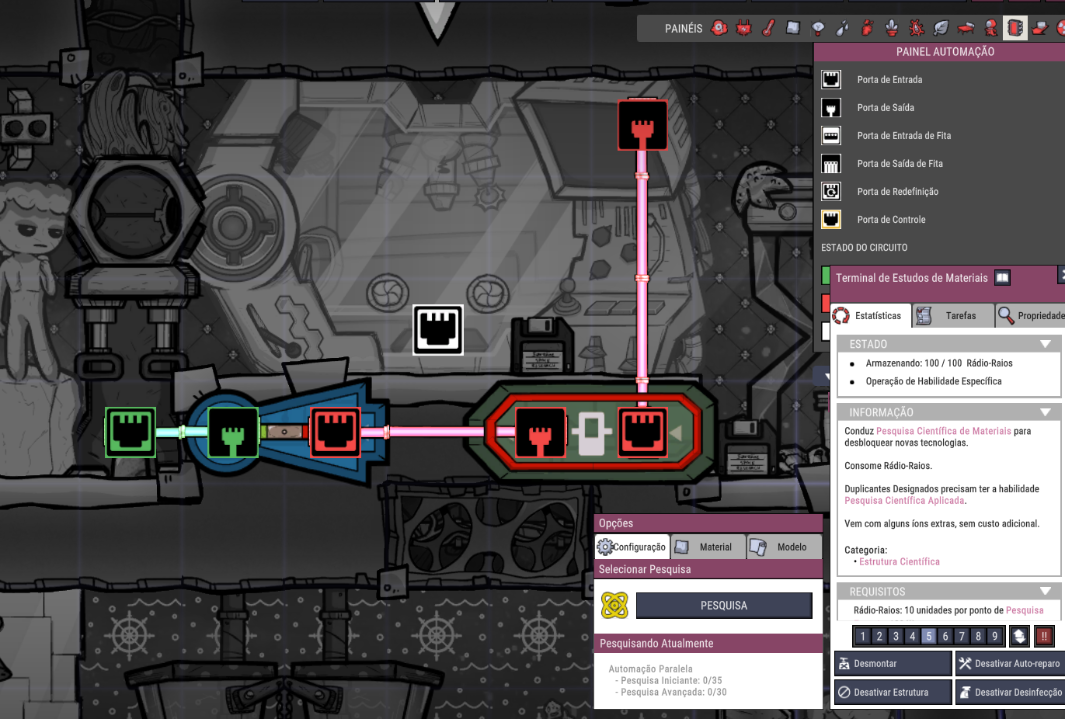Click the white control port on the terminal
The image size is (1065, 719).
coord(438,330)
